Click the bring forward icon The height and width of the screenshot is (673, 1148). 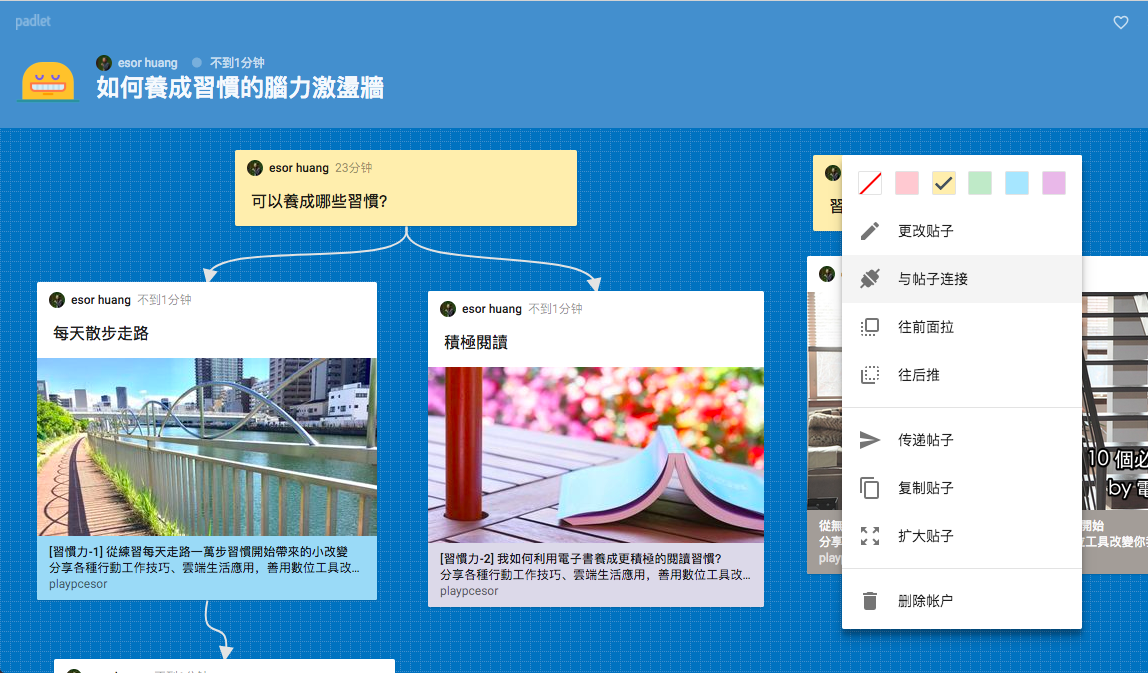[x=870, y=327]
